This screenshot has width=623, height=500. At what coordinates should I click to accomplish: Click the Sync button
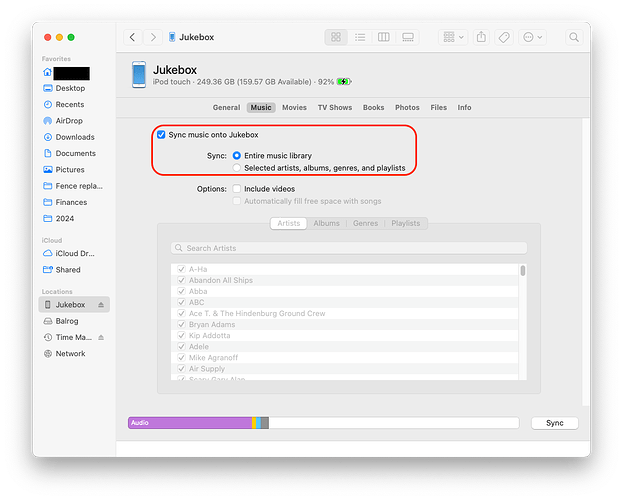[555, 423]
